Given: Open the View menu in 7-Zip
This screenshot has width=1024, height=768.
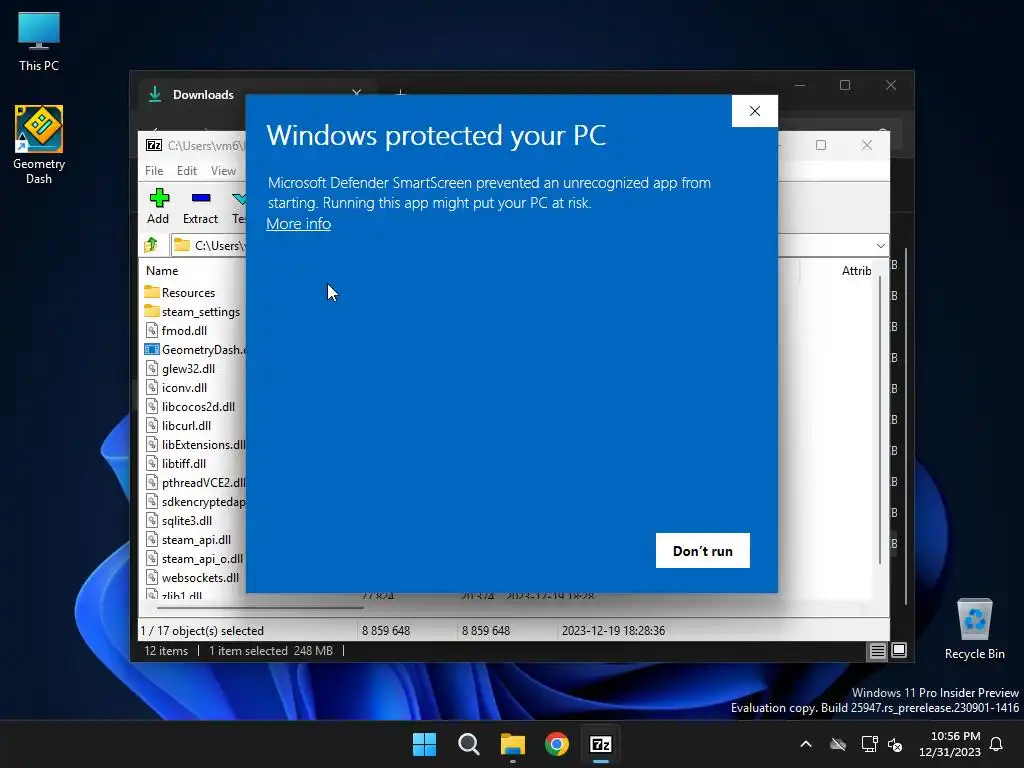Looking at the screenshot, I should tap(223, 170).
